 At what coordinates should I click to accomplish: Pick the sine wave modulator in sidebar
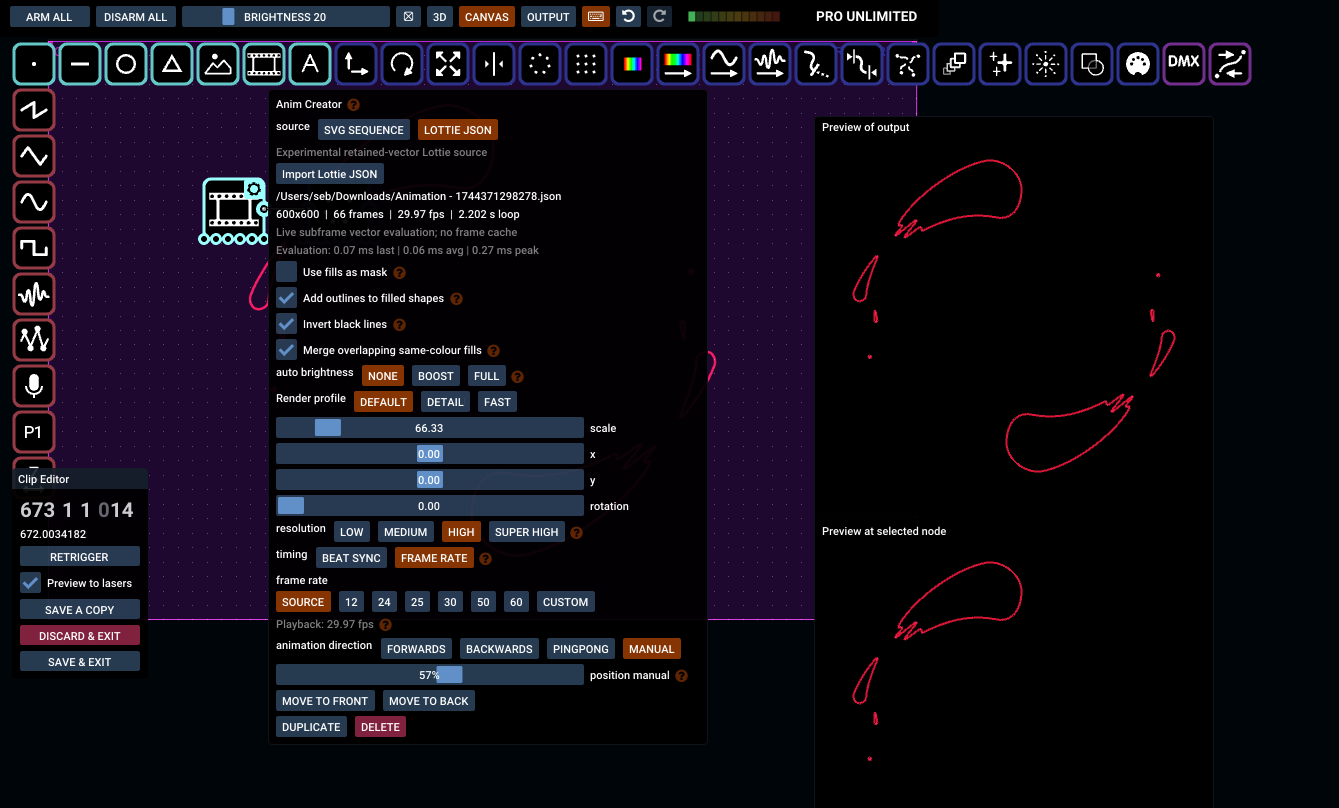[x=34, y=202]
